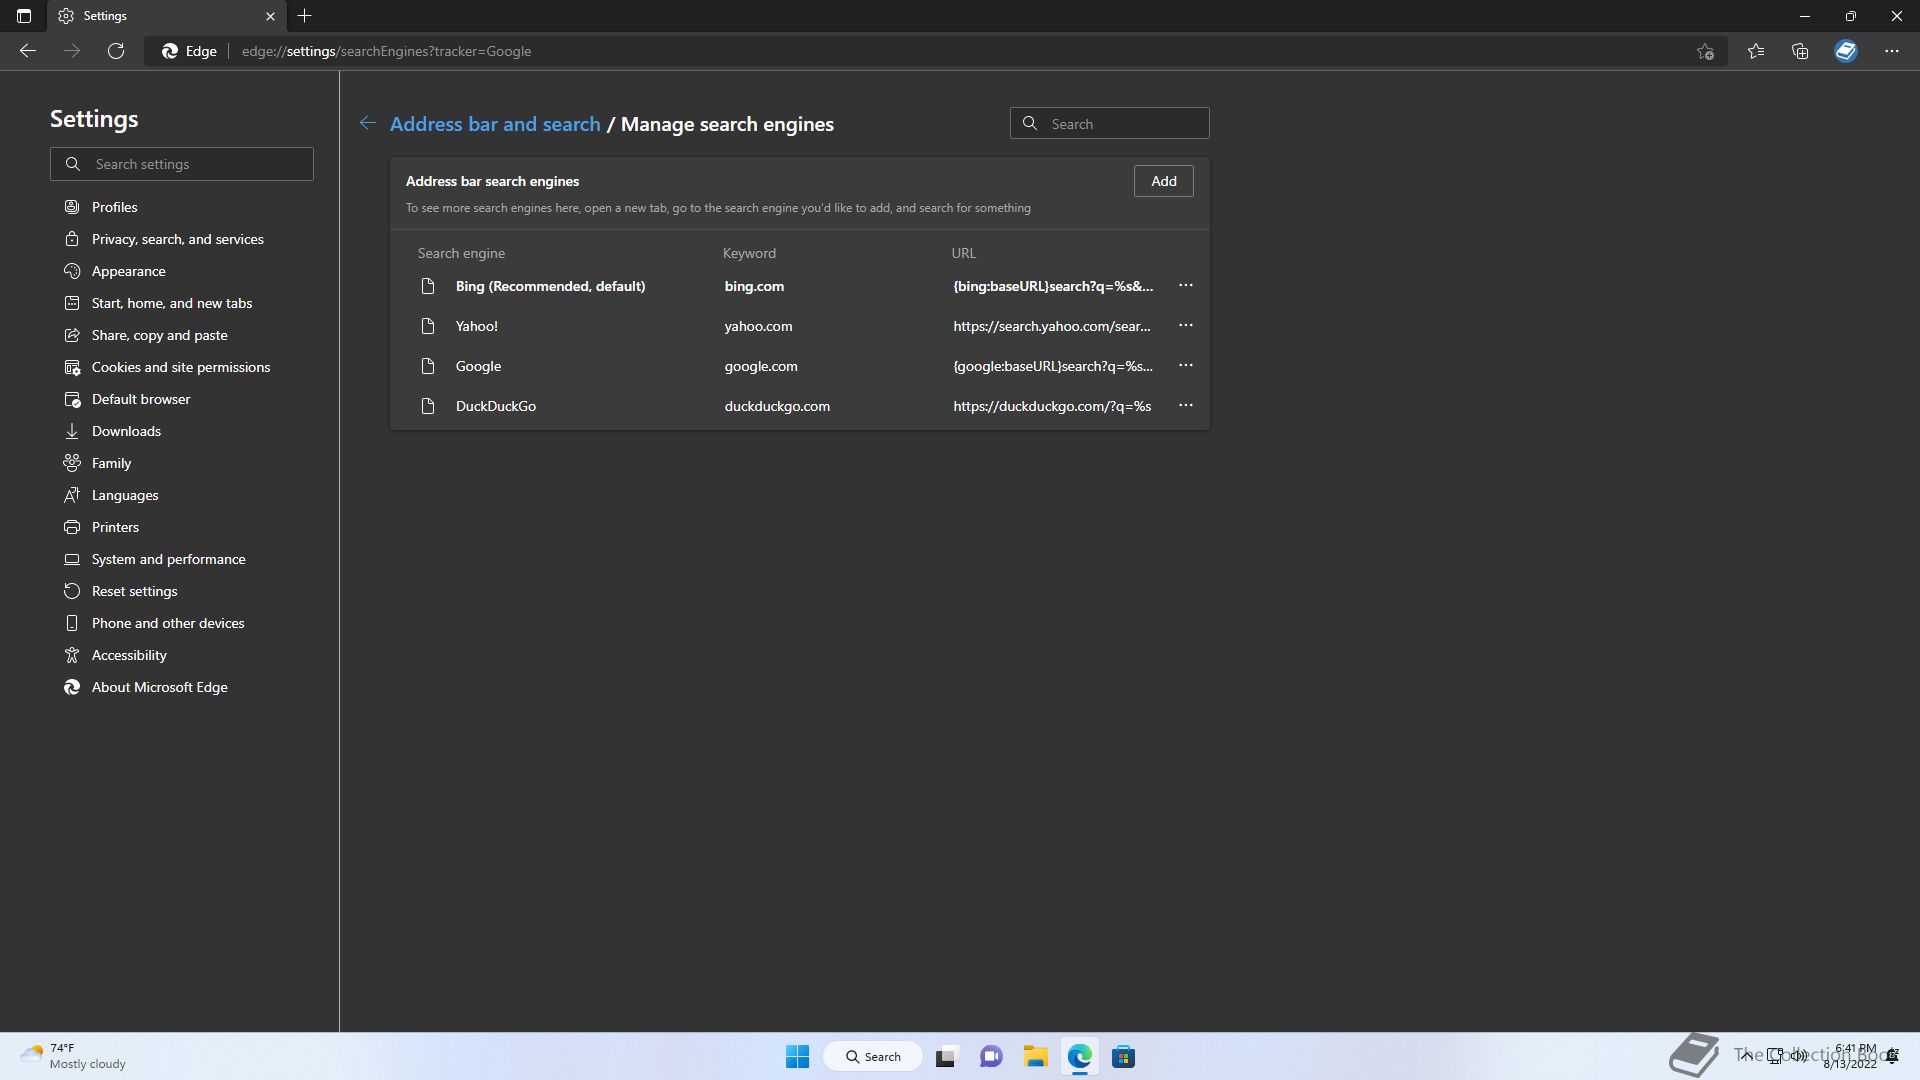Select the duckduckgo.com keyword cell
The width and height of the screenshot is (1920, 1080).
coord(777,406)
